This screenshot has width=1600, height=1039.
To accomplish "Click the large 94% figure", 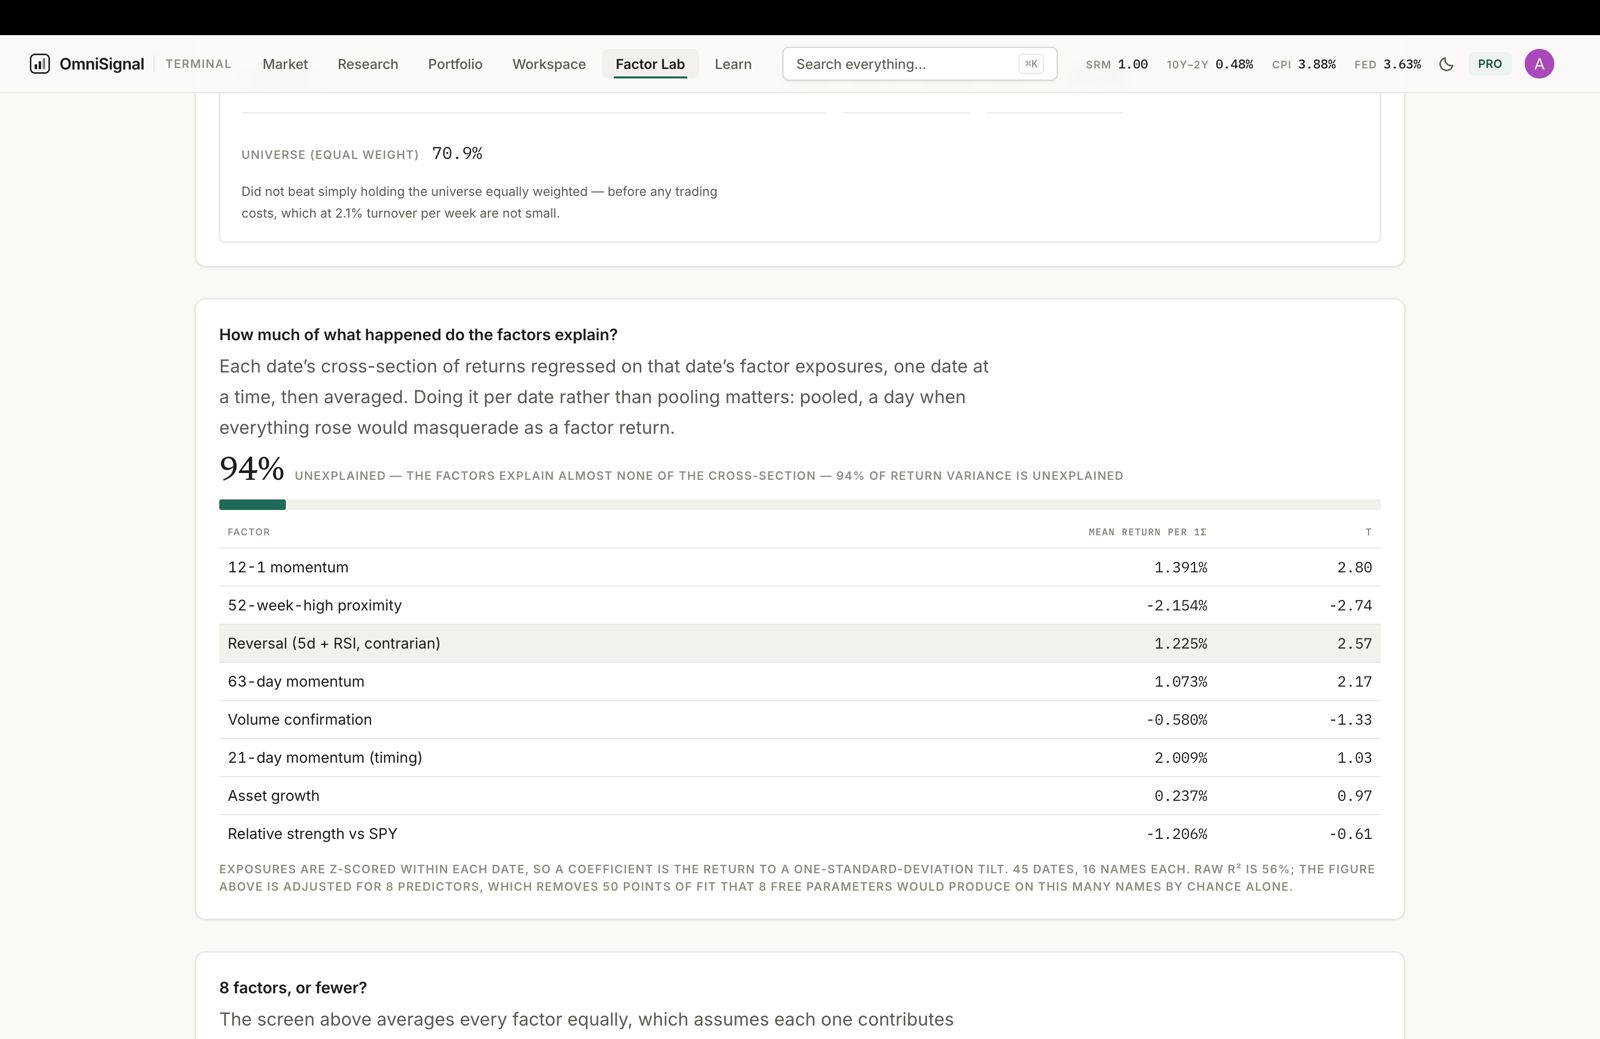I will click(252, 468).
